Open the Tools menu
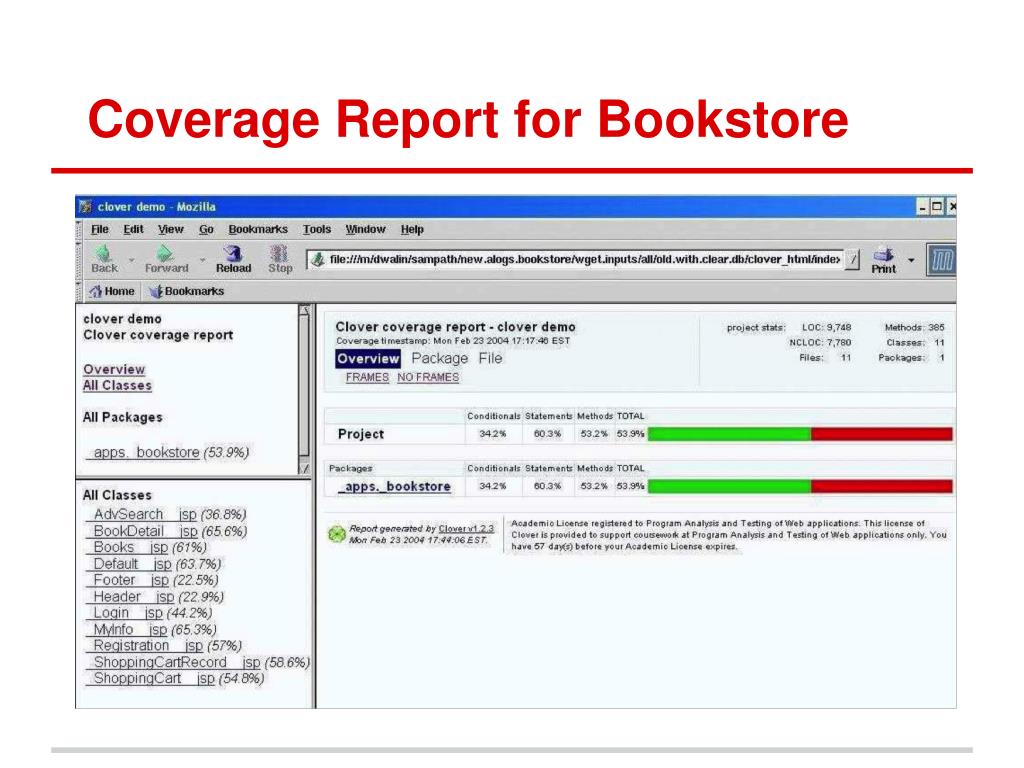Image resolution: width=1024 pixels, height=768 pixels. 317,229
